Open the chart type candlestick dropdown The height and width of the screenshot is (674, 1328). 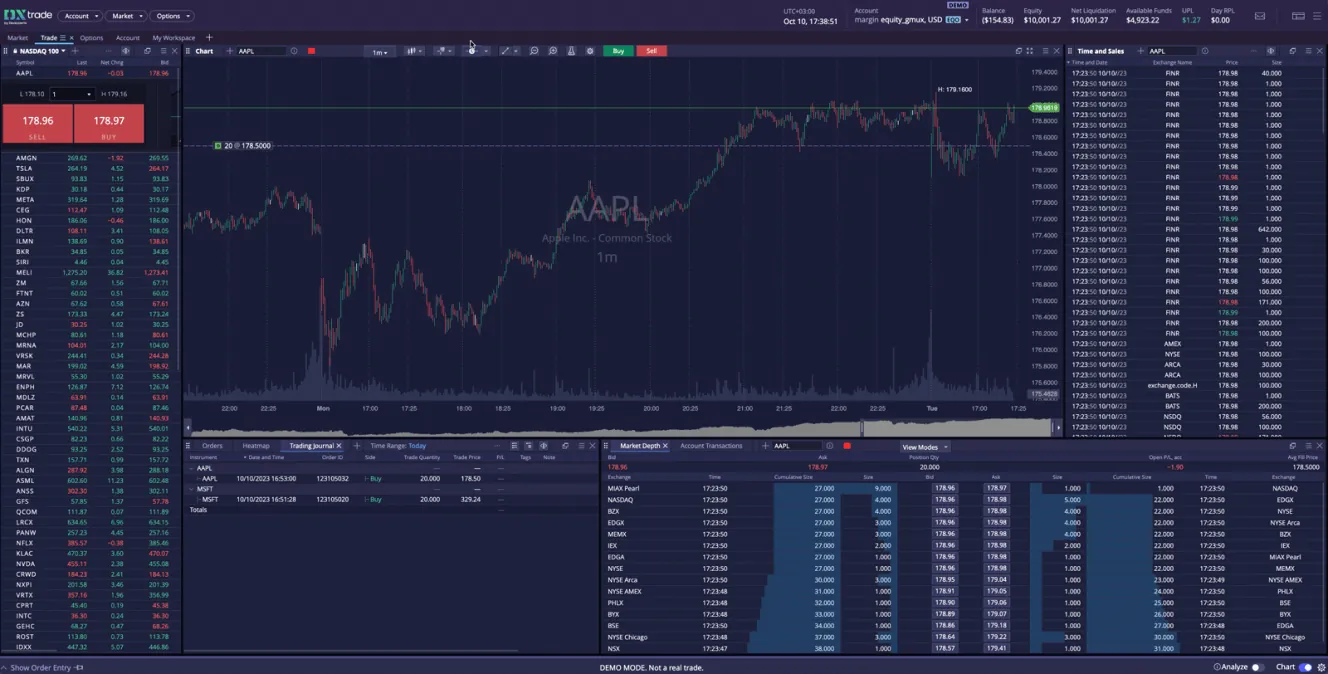click(413, 51)
